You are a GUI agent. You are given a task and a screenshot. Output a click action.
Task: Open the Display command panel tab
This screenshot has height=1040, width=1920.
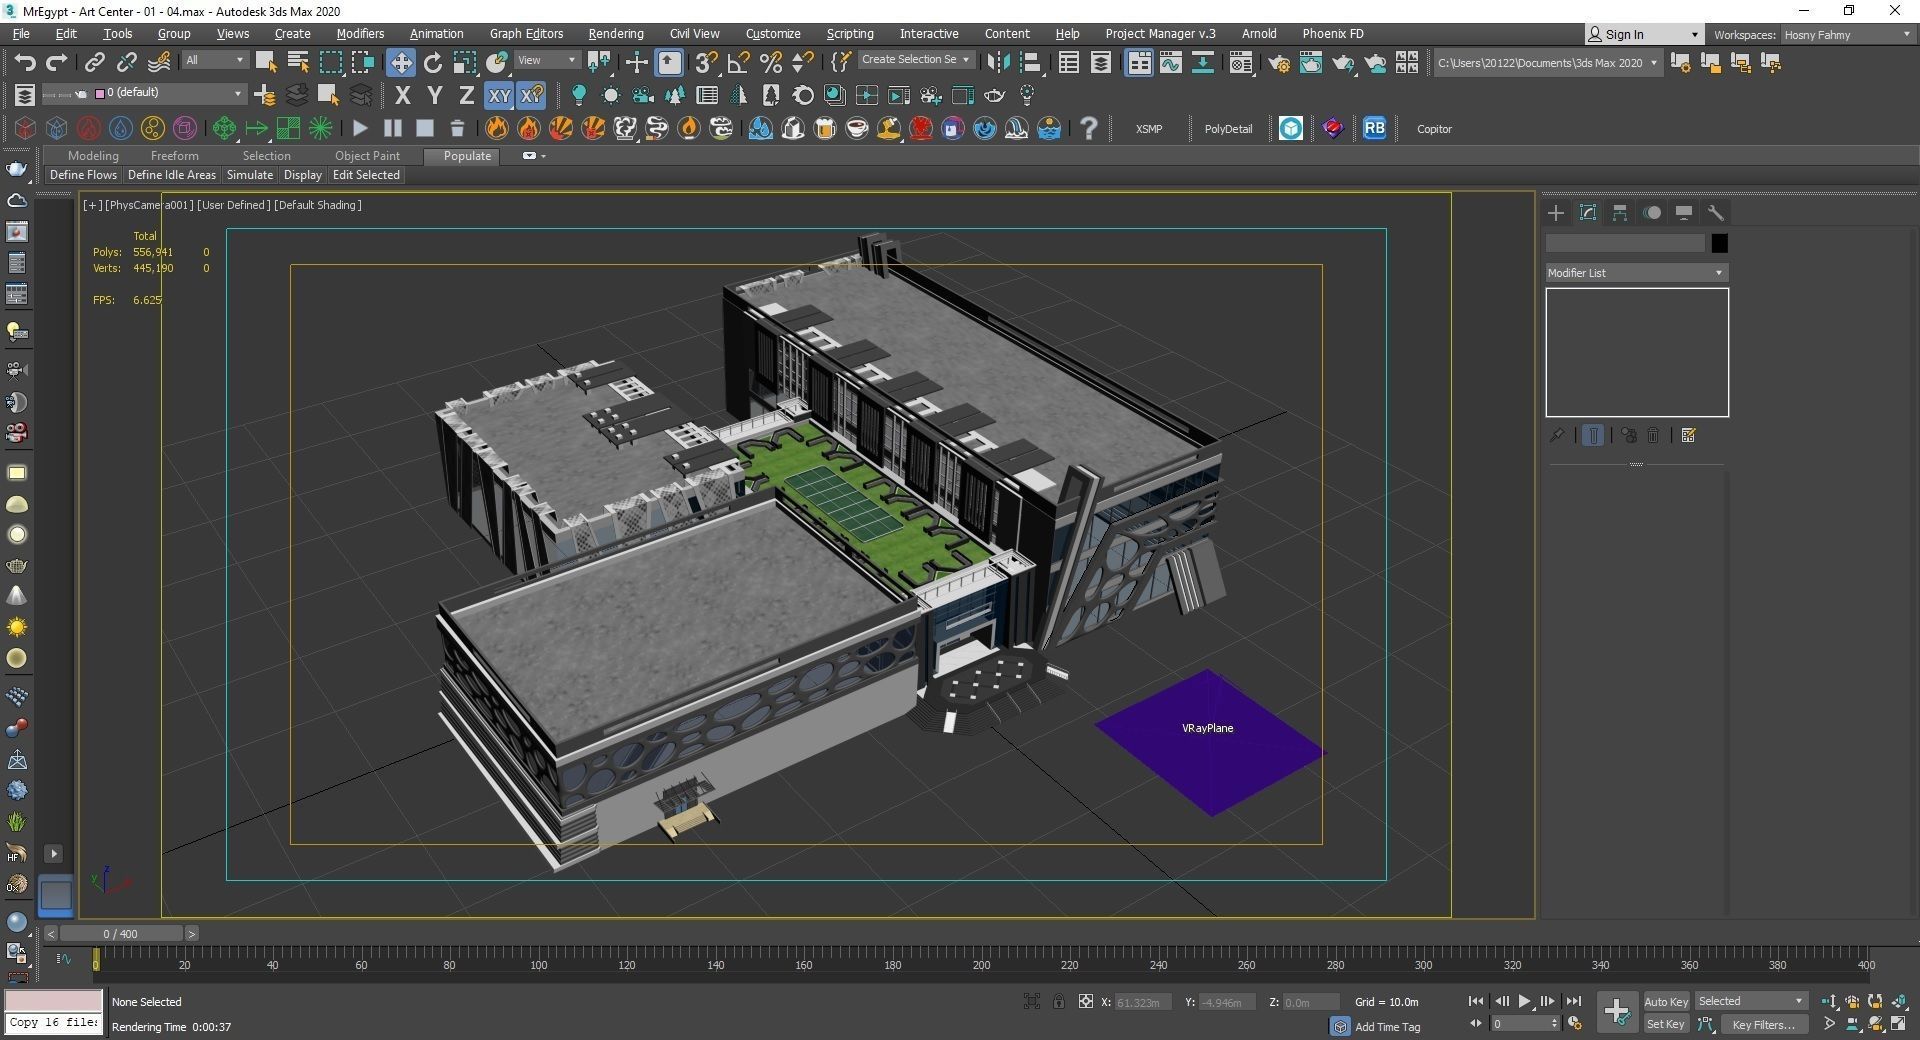[1684, 213]
